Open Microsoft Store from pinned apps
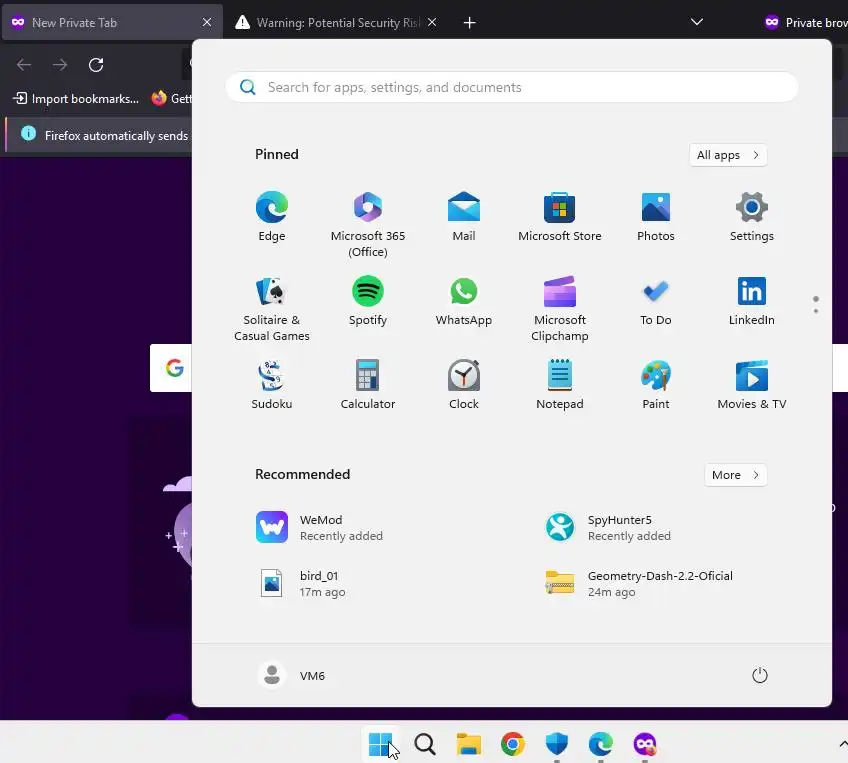Viewport: 848px width, 763px height. point(560,216)
